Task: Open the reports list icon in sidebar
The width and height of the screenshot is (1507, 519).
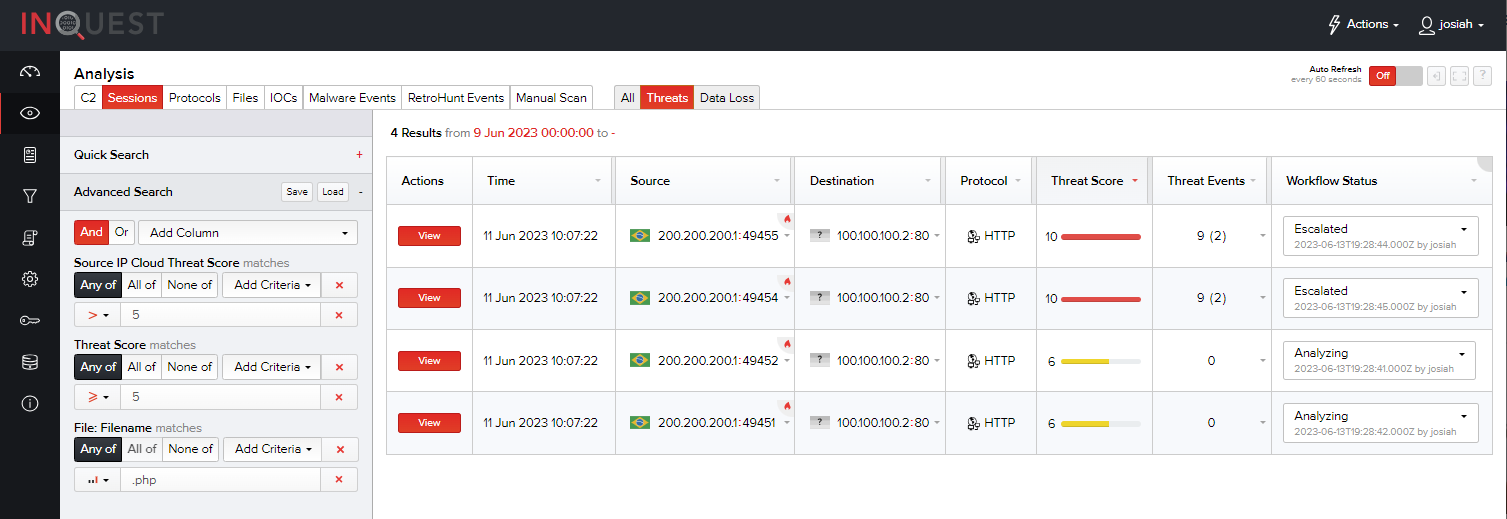Action: pos(29,155)
